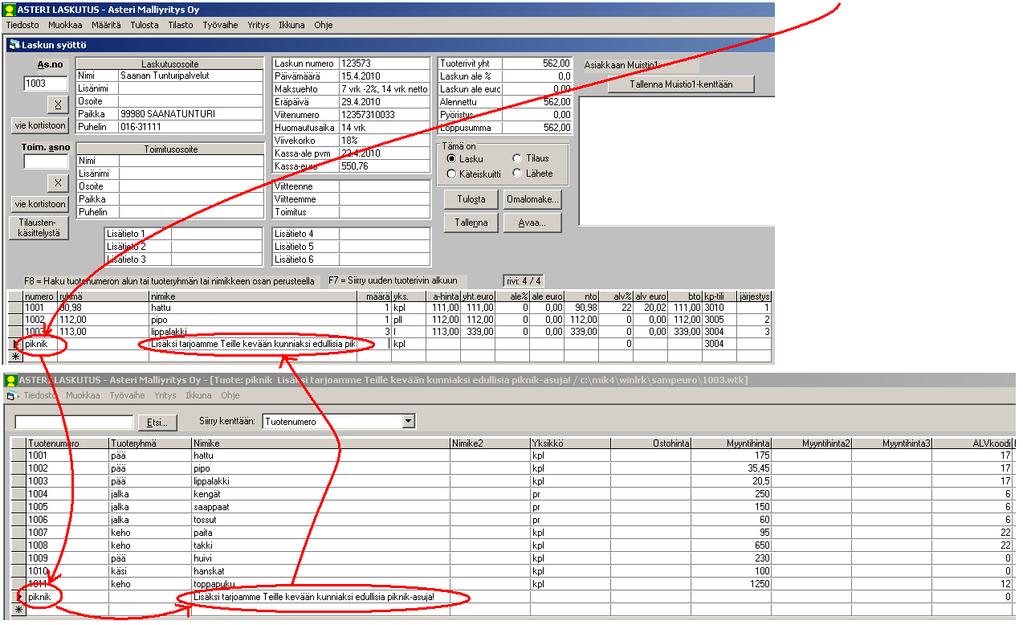Image resolution: width=1023 pixels, height=625 pixels.
Task: Open the Tulosta menu
Action: click(144, 25)
